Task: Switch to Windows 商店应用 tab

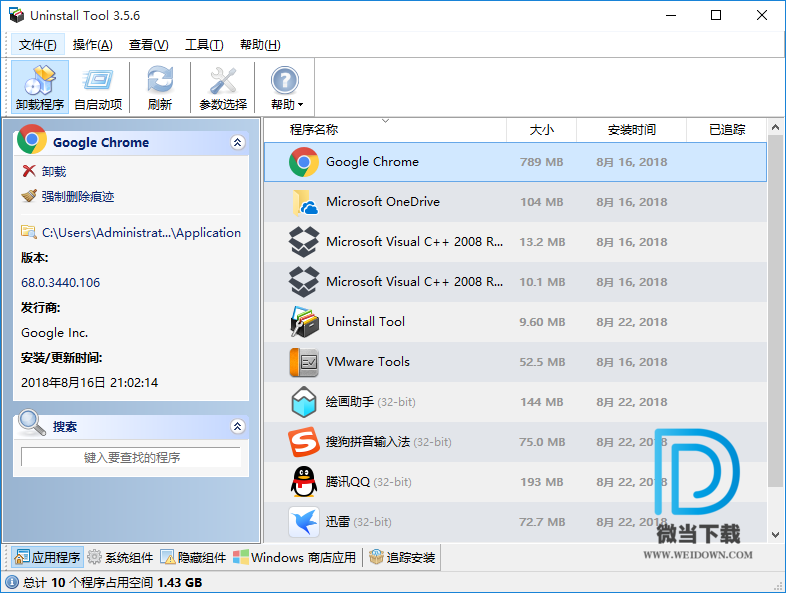Action: click(295, 557)
